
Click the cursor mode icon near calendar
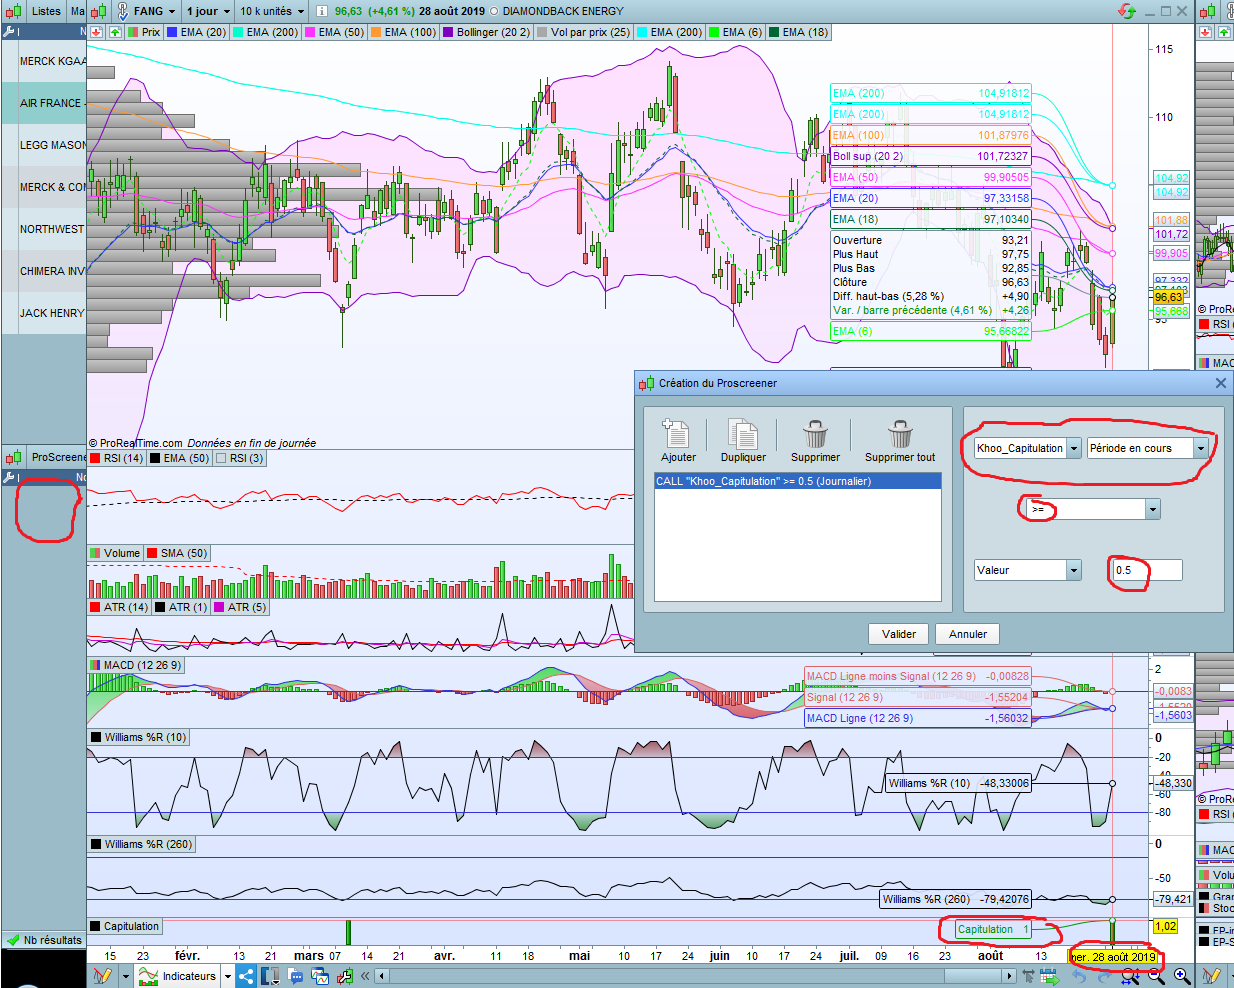click(1028, 975)
